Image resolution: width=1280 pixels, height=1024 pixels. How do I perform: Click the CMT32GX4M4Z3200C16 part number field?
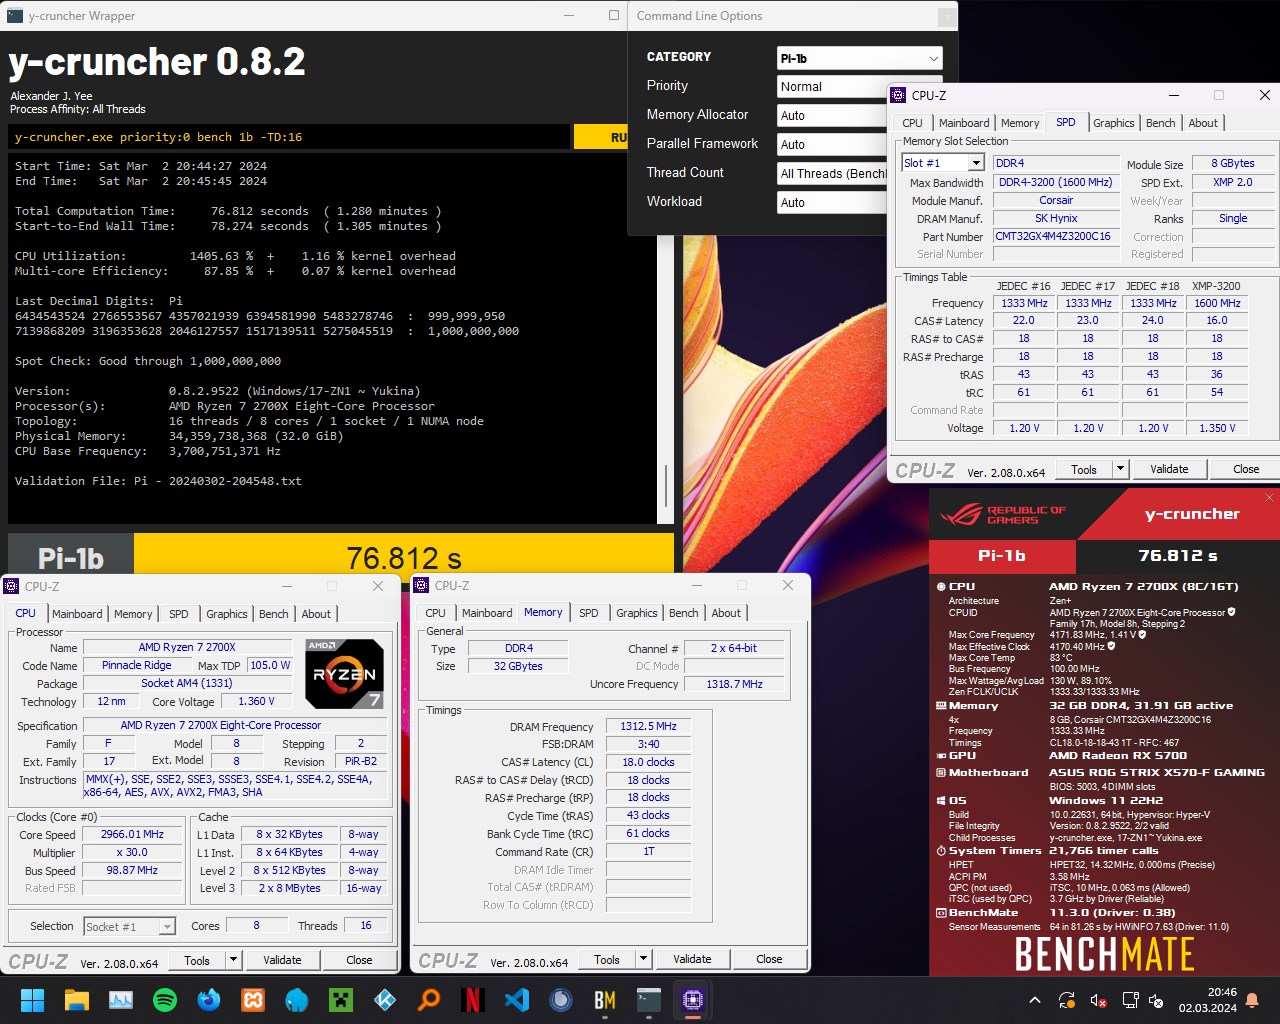pyautogui.click(x=1056, y=237)
